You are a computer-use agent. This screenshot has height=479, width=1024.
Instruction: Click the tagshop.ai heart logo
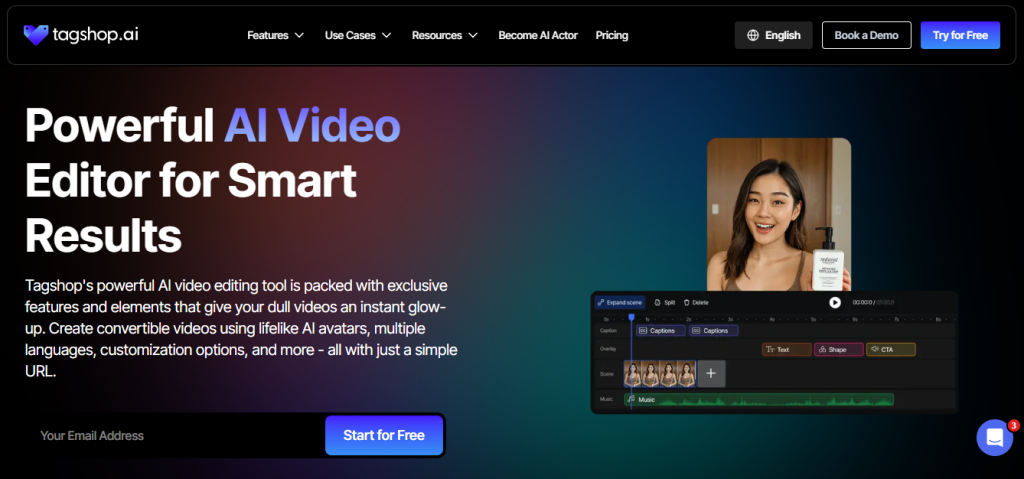pyautogui.click(x=36, y=35)
